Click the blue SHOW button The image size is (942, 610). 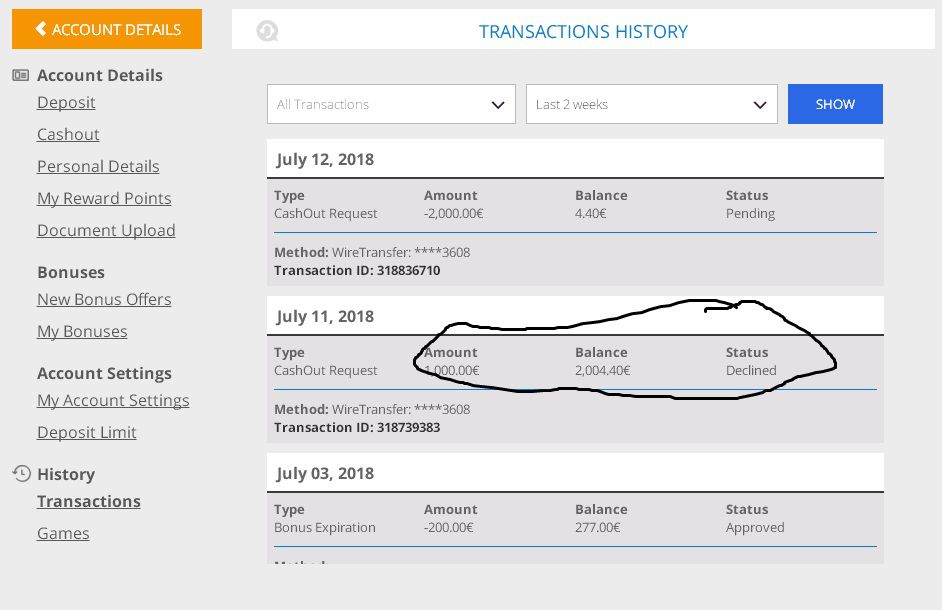[x=835, y=104]
